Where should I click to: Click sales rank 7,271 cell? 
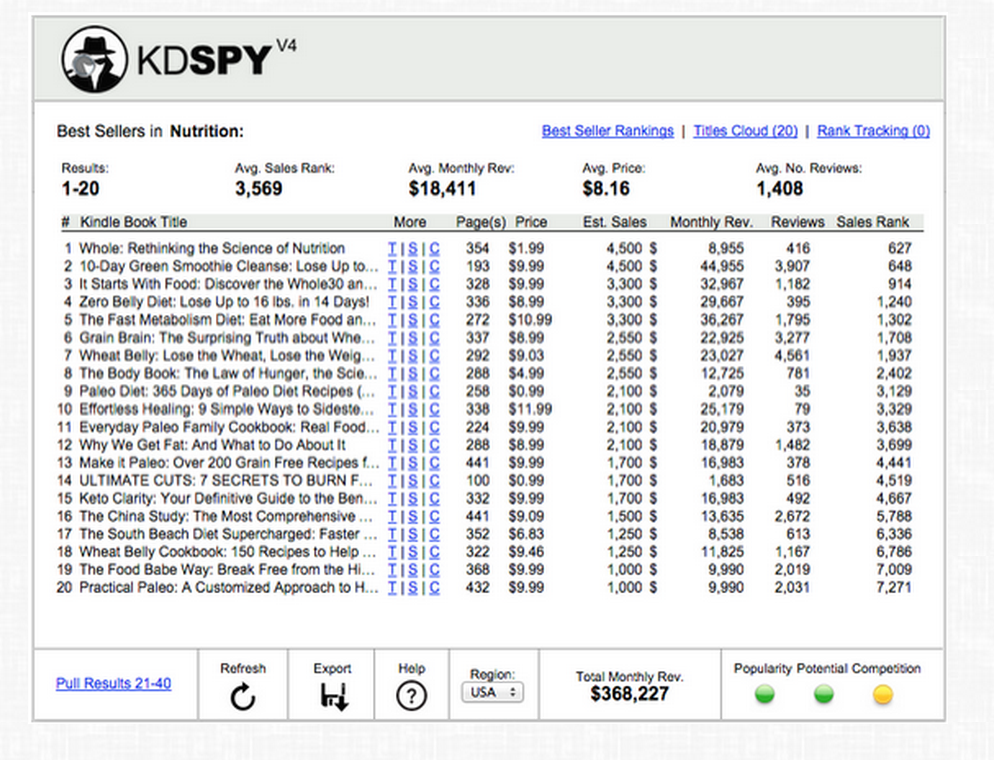coord(894,588)
